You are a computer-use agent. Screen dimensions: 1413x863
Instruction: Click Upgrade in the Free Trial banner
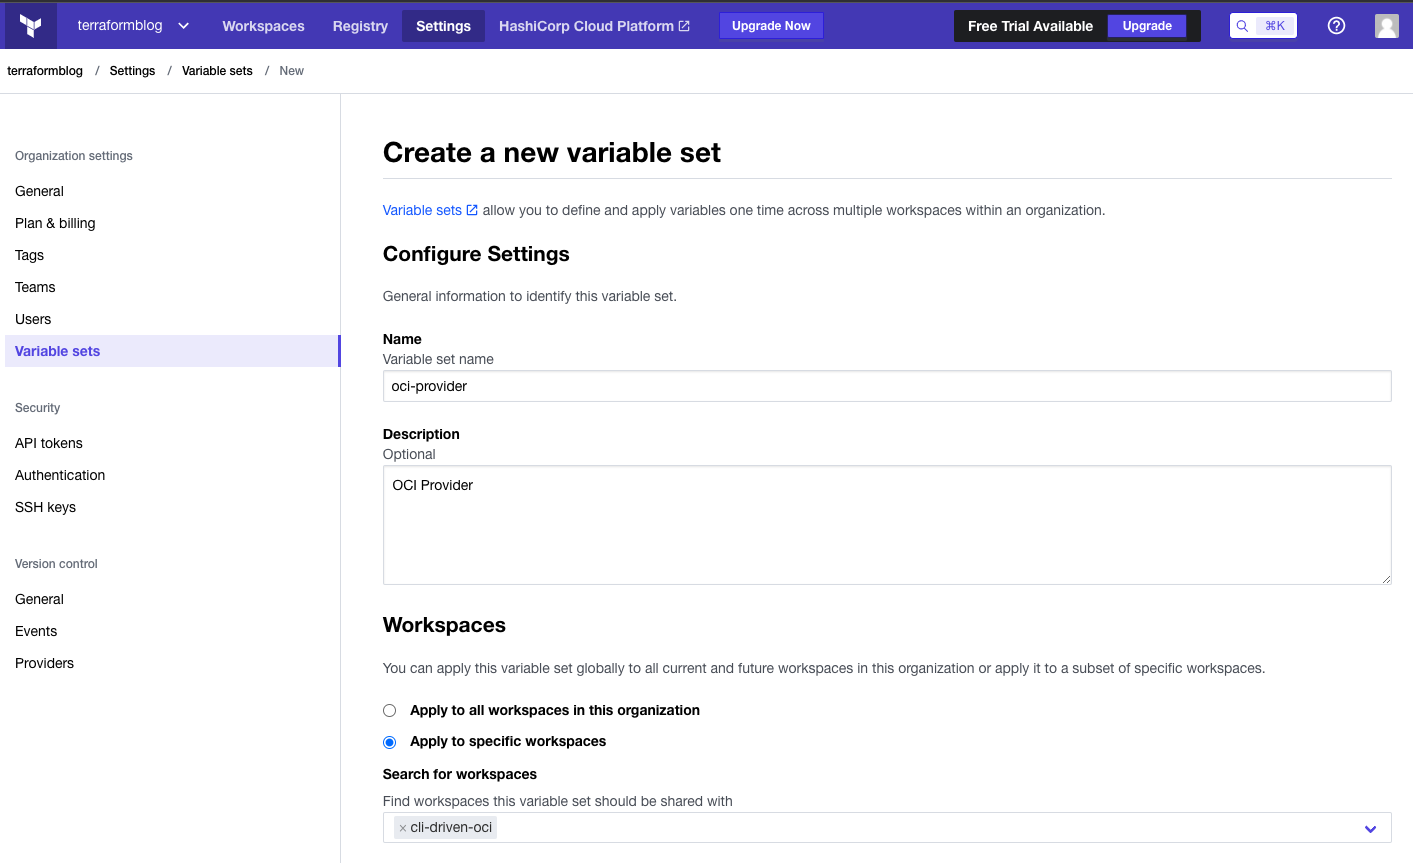(1146, 25)
